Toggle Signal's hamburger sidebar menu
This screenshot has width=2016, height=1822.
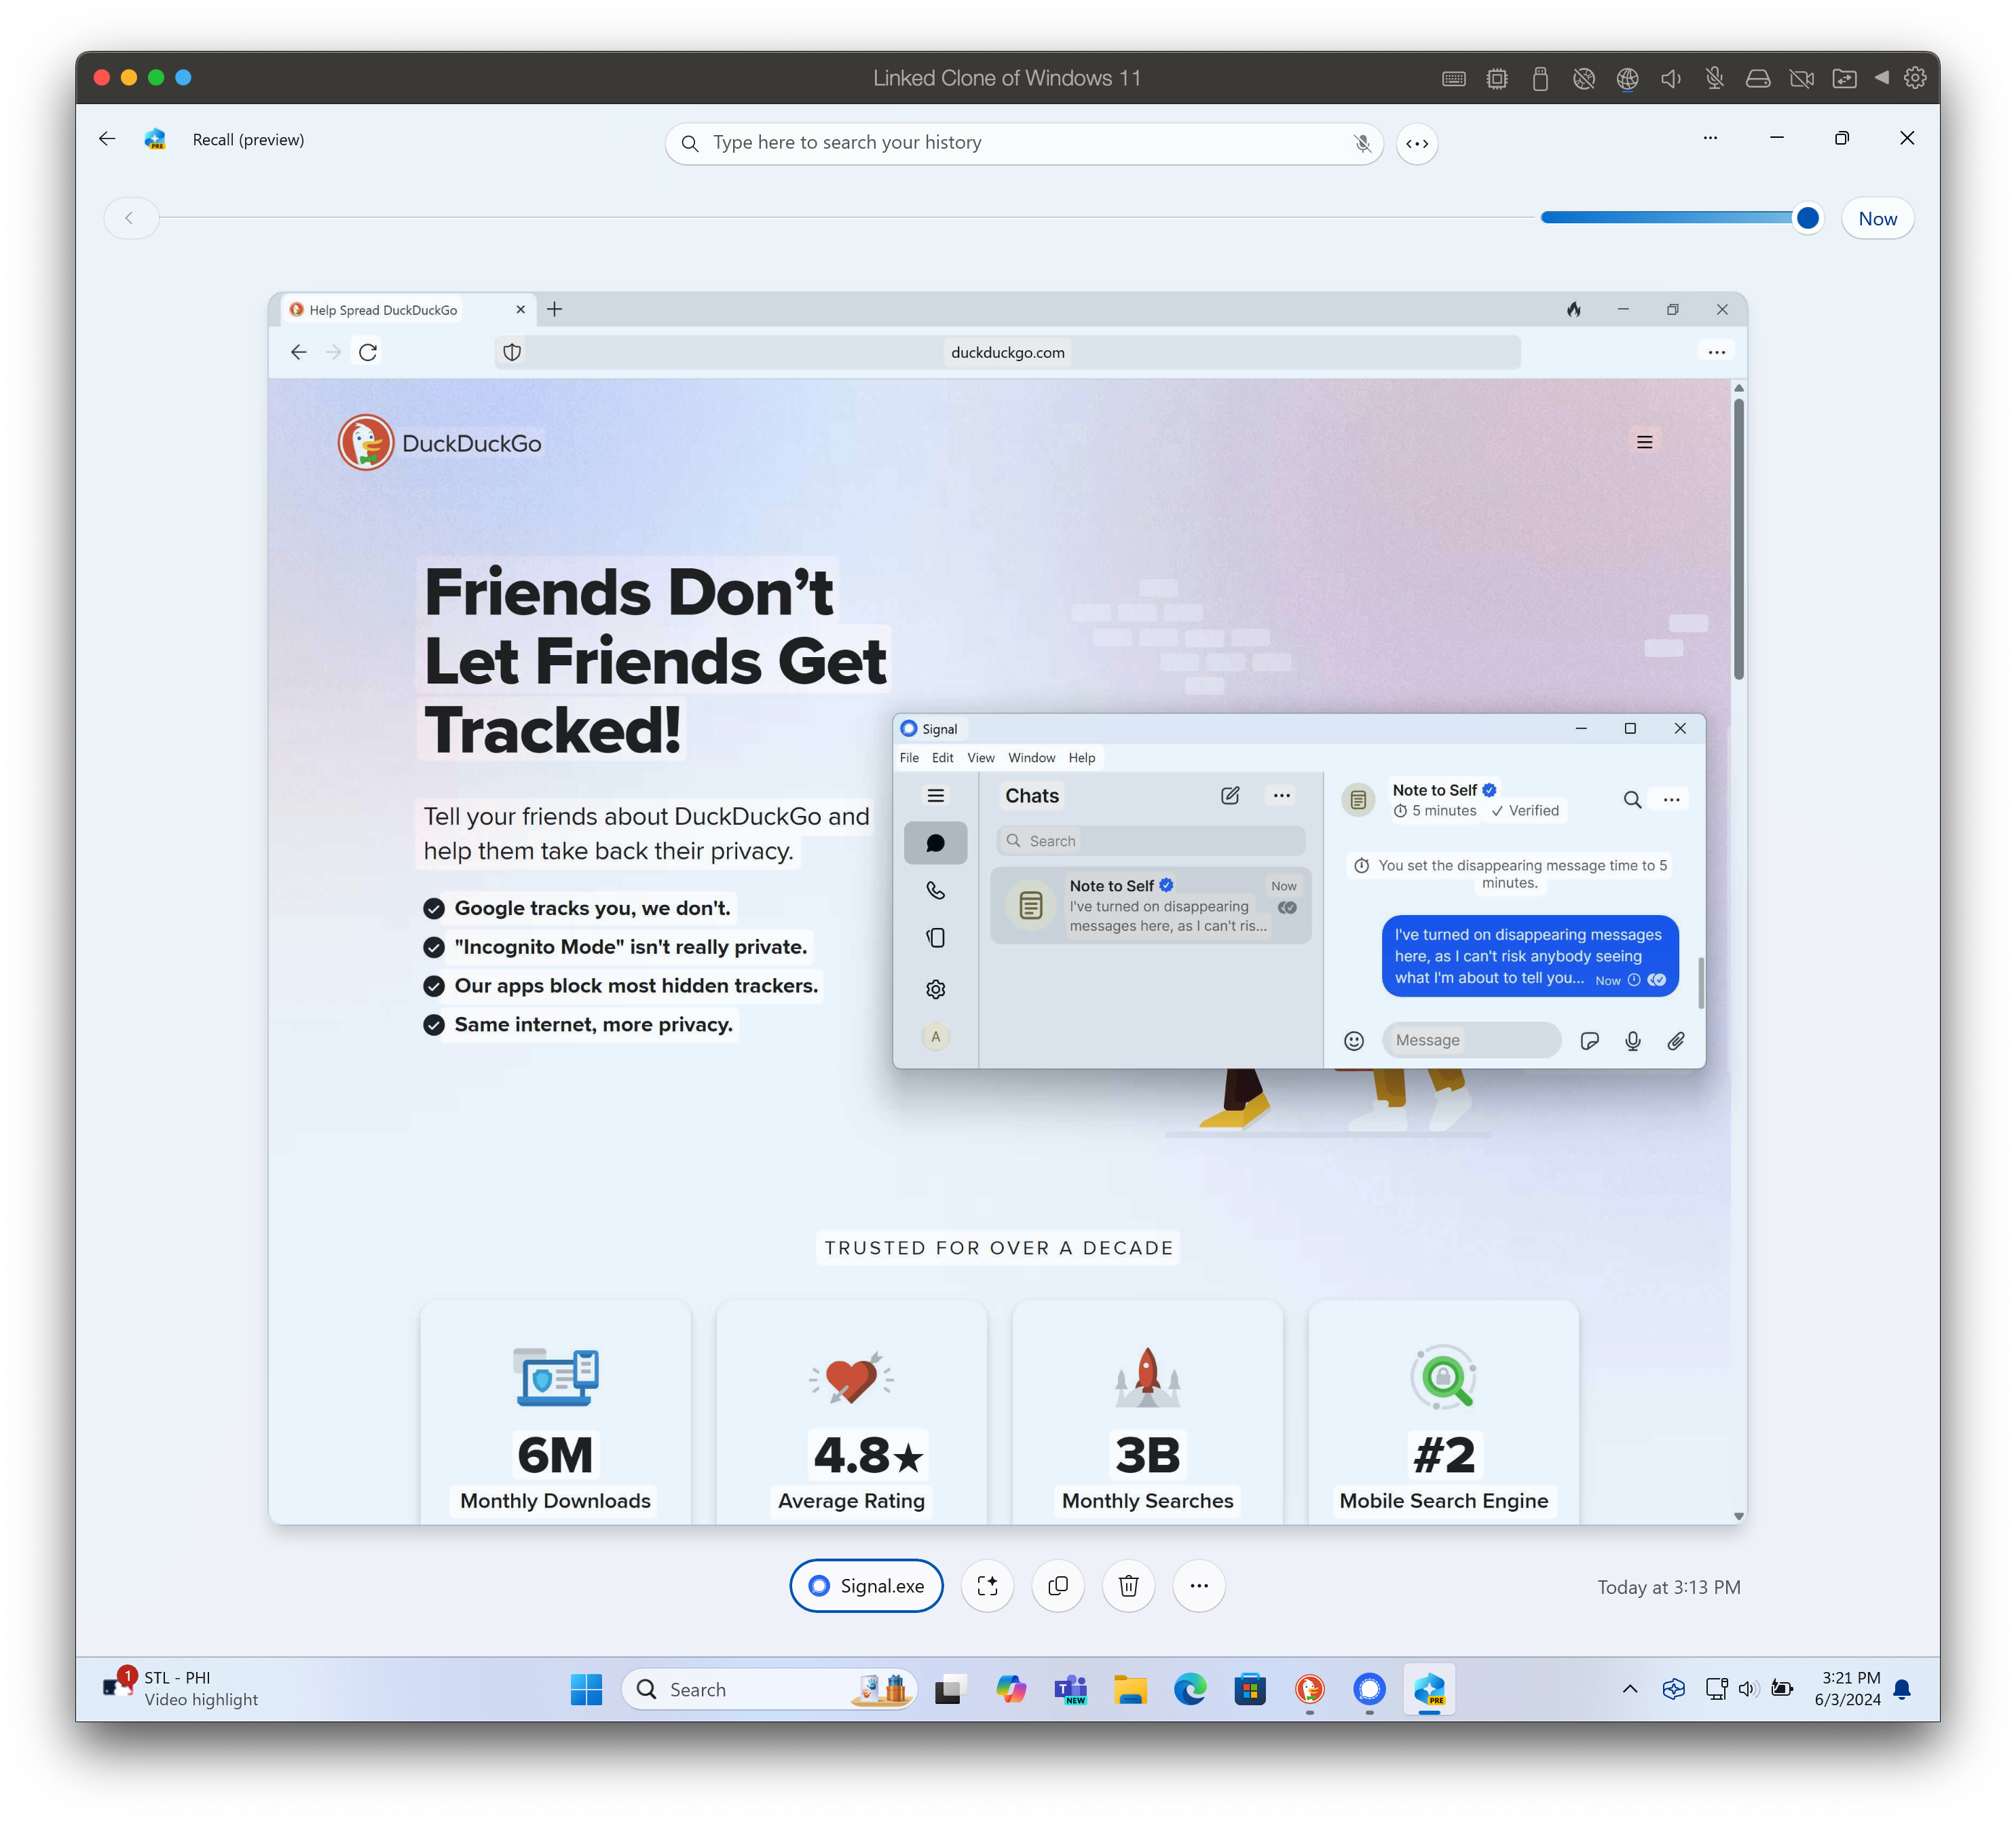tap(935, 796)
